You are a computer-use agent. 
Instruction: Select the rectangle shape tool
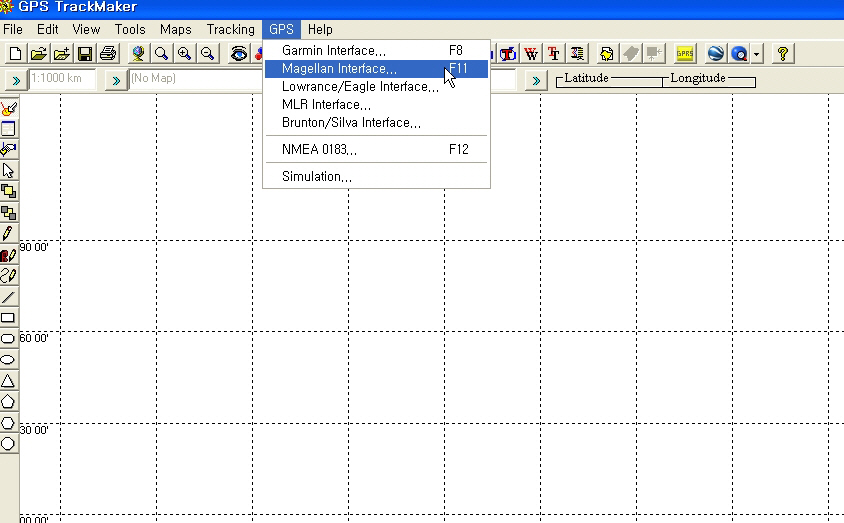(9, 317)
